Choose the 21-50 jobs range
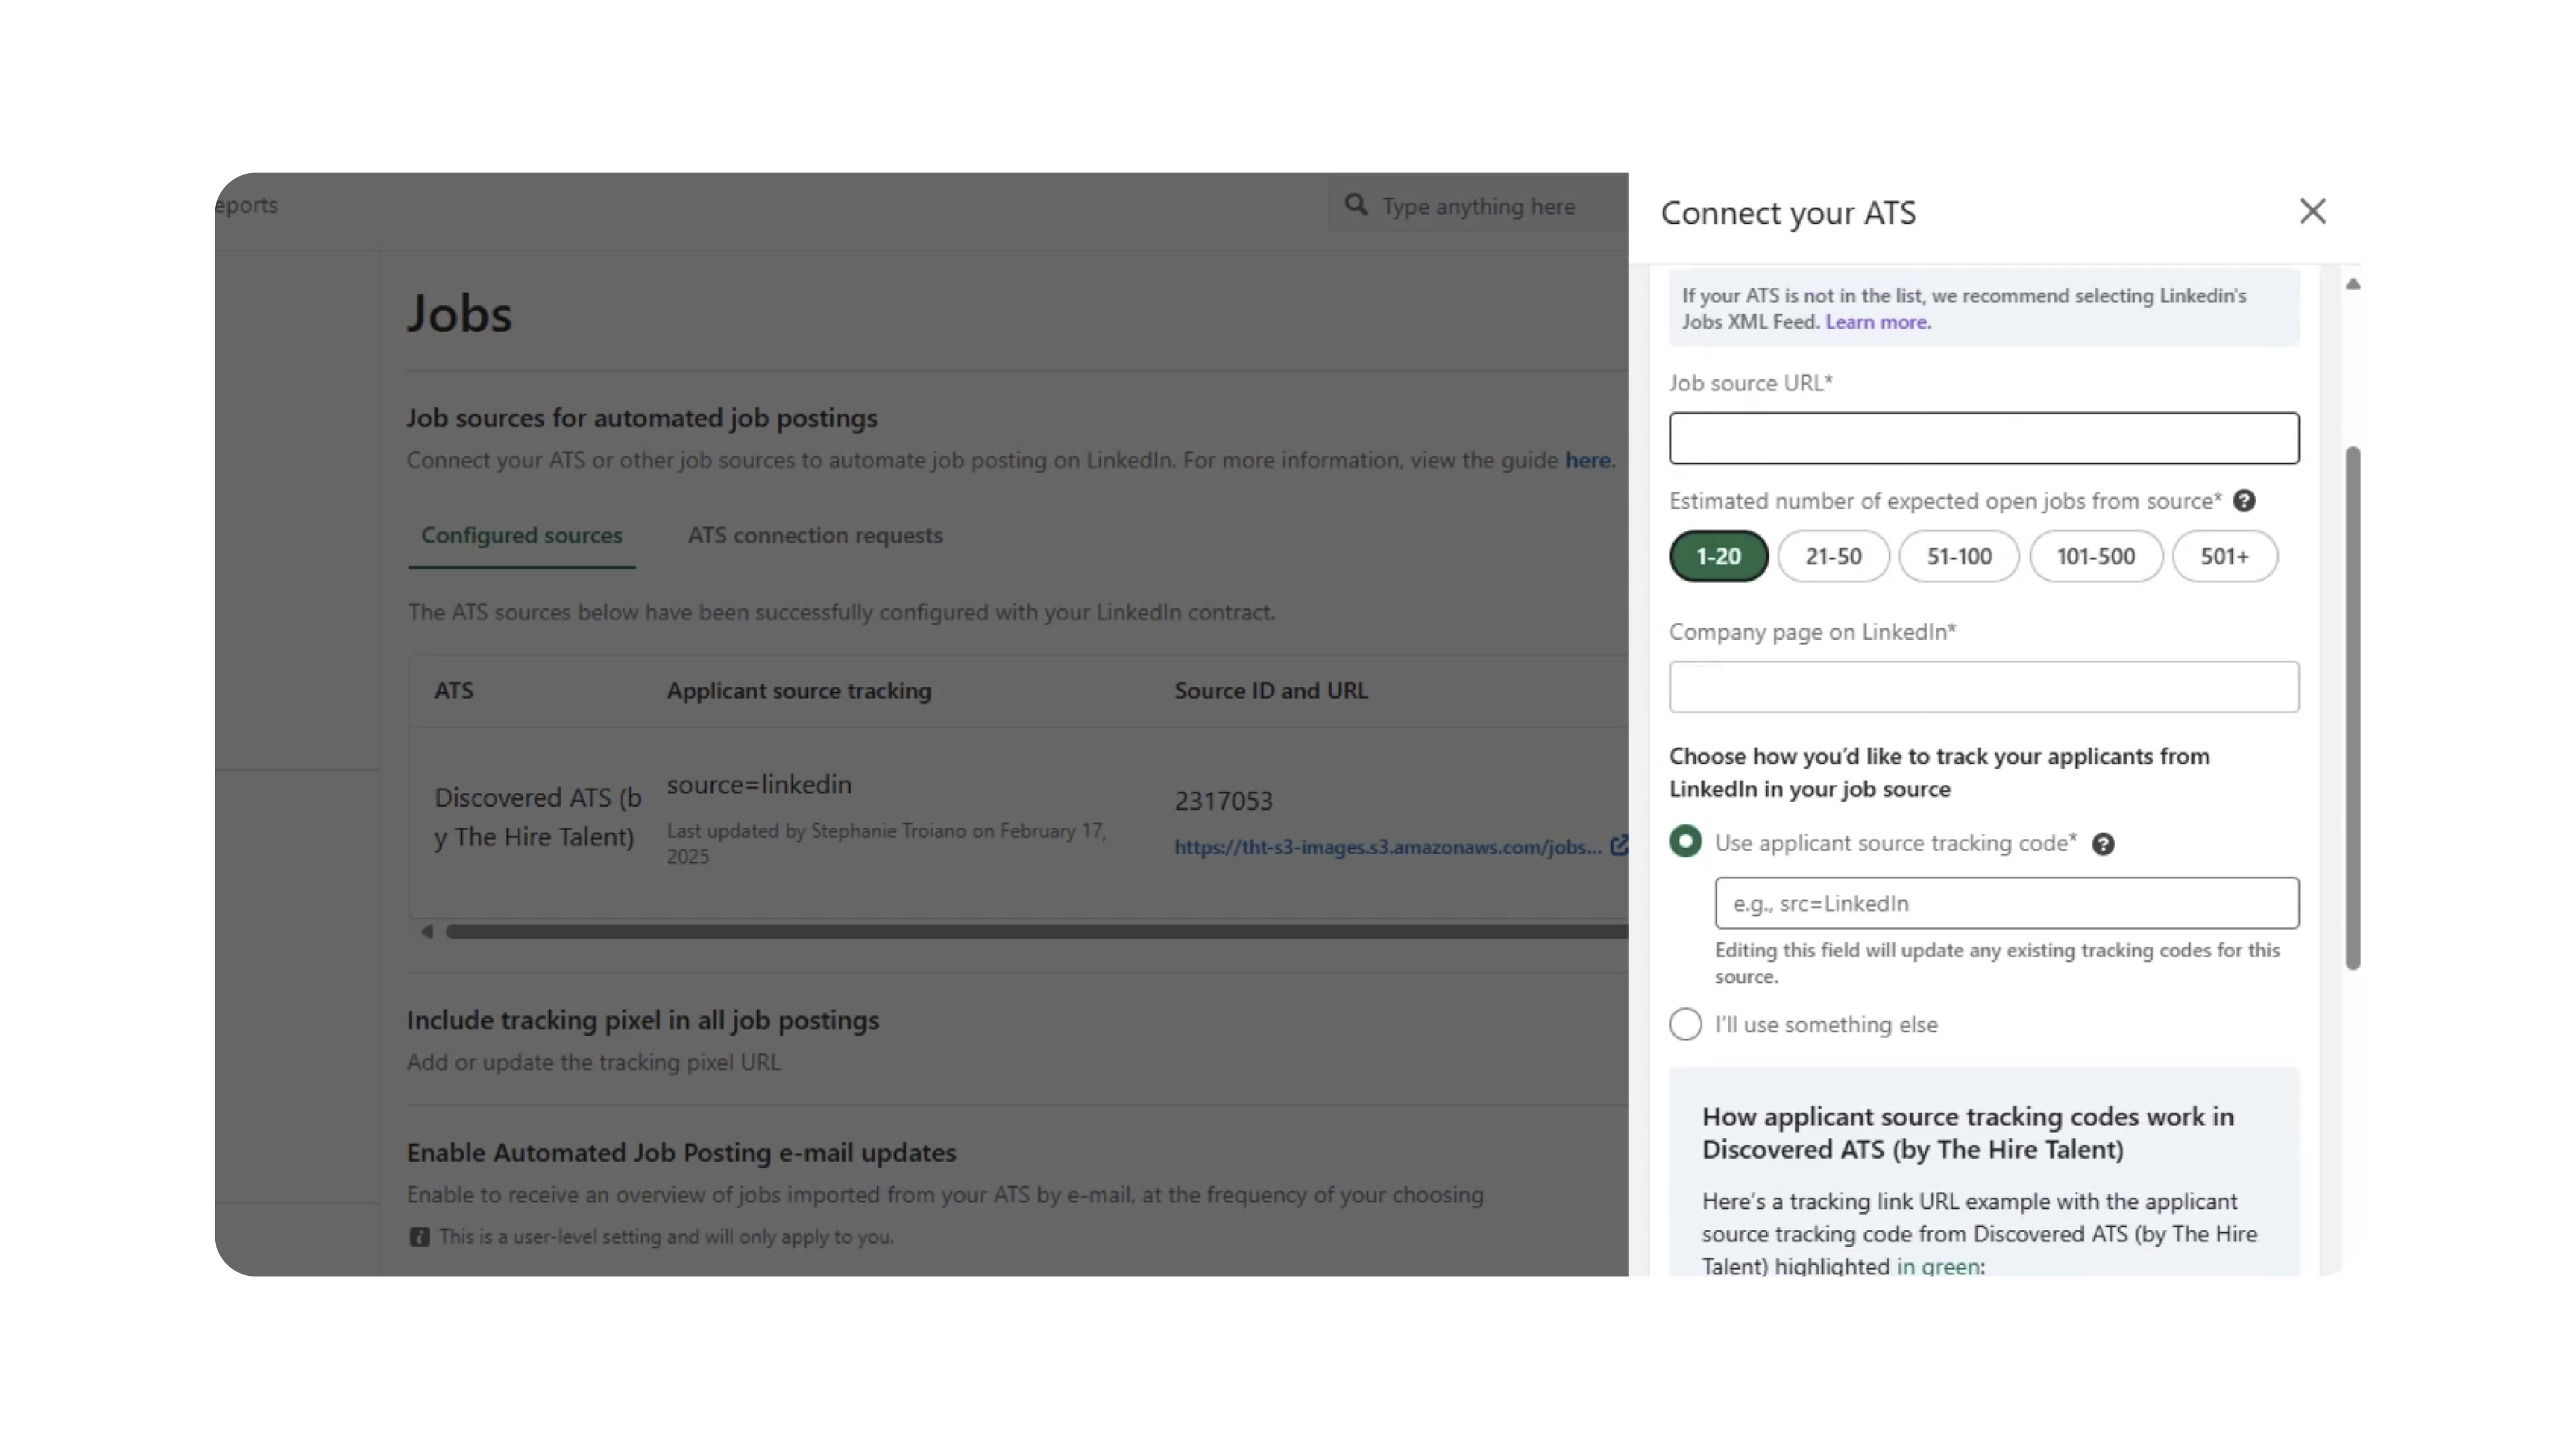Image resolution: width=2576 pixels, height=1449 pixels. pos(1833,556)
